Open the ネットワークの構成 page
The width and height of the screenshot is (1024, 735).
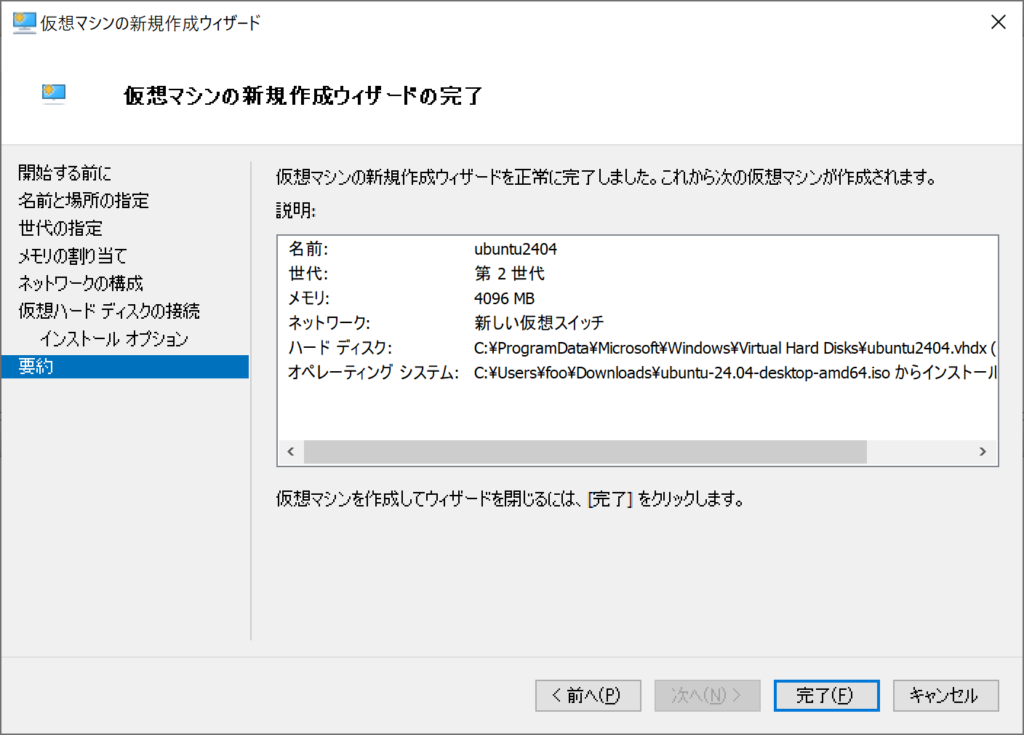pos(81,283)
